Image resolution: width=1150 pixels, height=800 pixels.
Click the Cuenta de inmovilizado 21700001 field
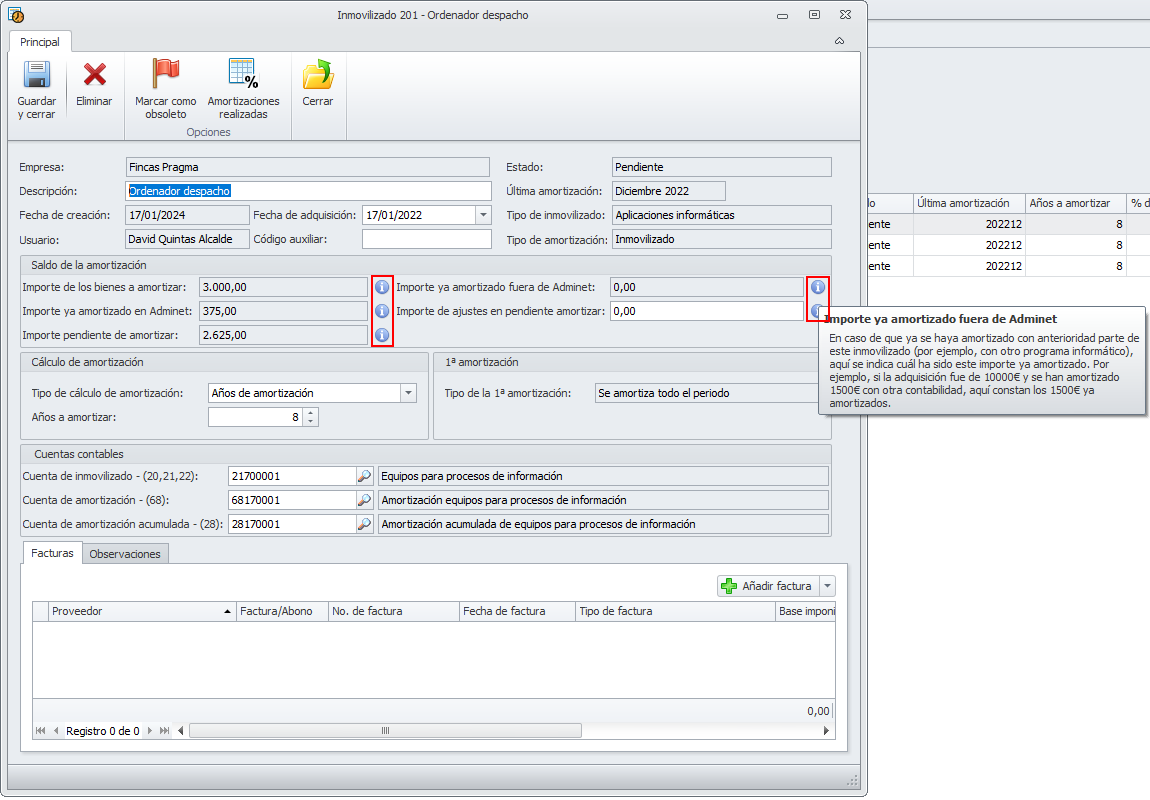point(292,477)
